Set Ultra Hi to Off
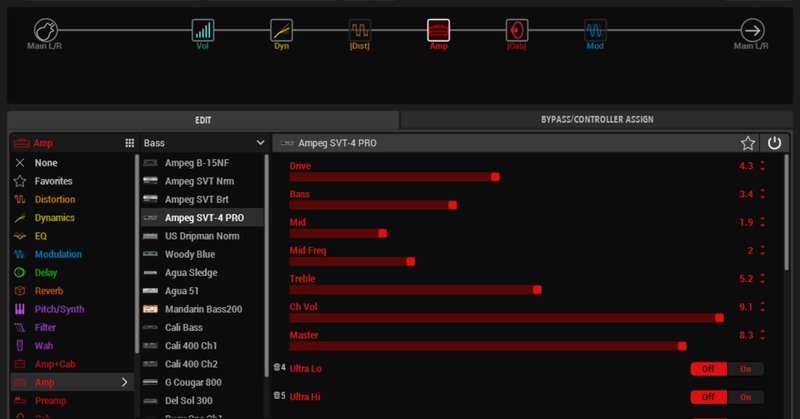Screen dimensions: 800x419 click(709, 397)
